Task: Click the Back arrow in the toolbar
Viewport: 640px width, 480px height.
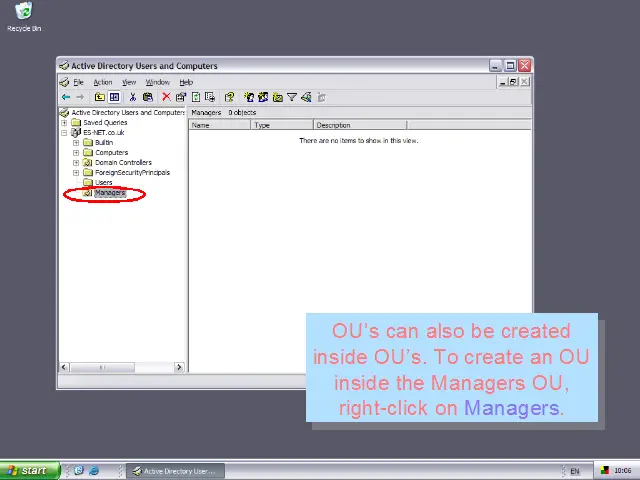Action: pos(66,97)
